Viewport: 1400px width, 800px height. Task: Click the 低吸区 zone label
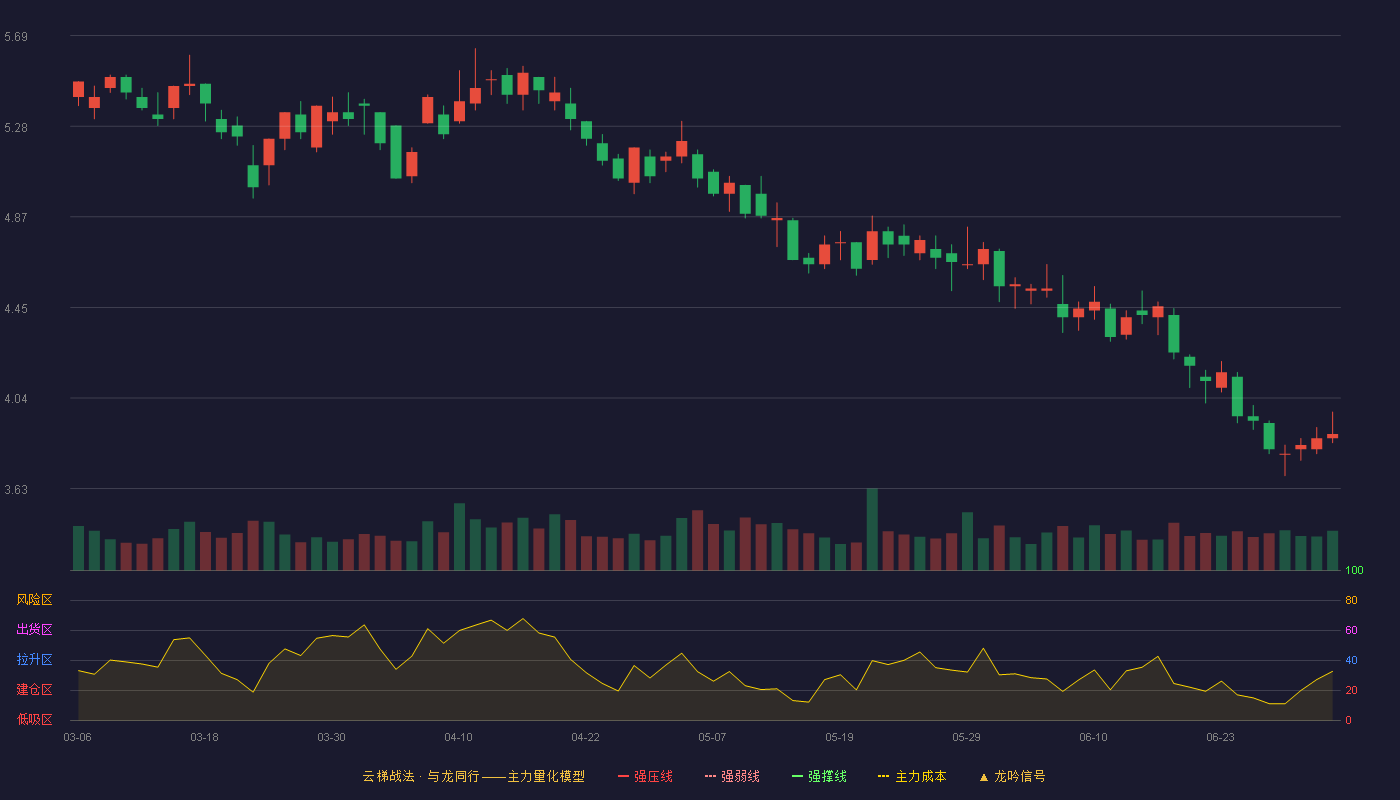click(35, 720)
